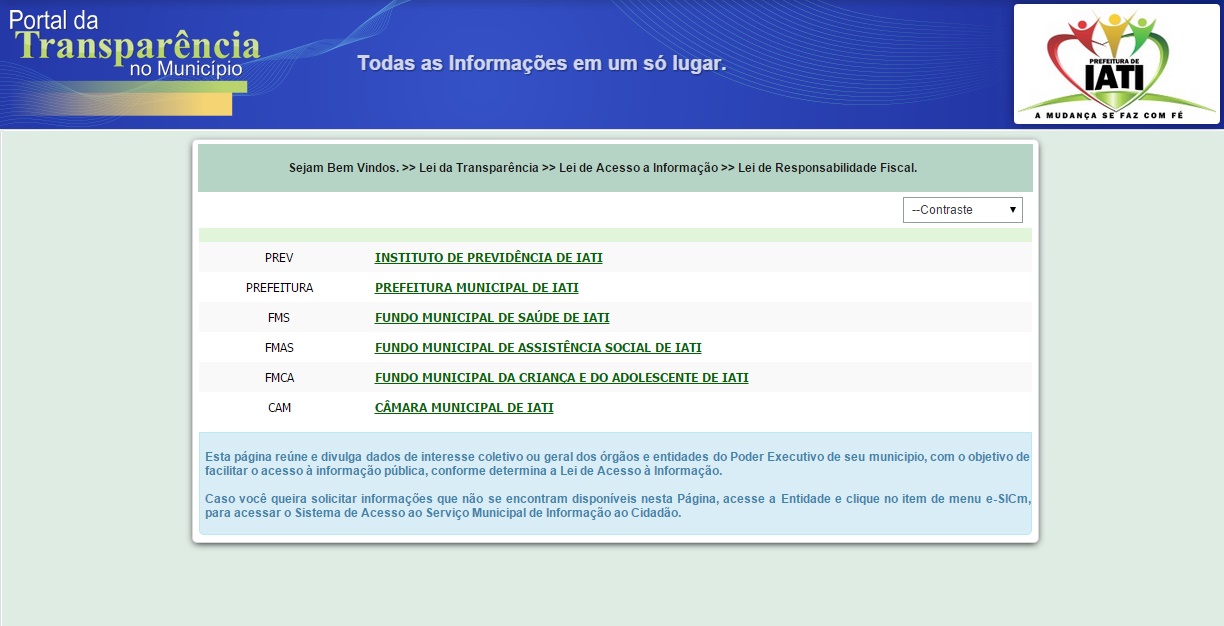1224x626 pixels.
Task: Click paragraph starting 'Caso você queira solicitar'
Action: coord(616,506)
